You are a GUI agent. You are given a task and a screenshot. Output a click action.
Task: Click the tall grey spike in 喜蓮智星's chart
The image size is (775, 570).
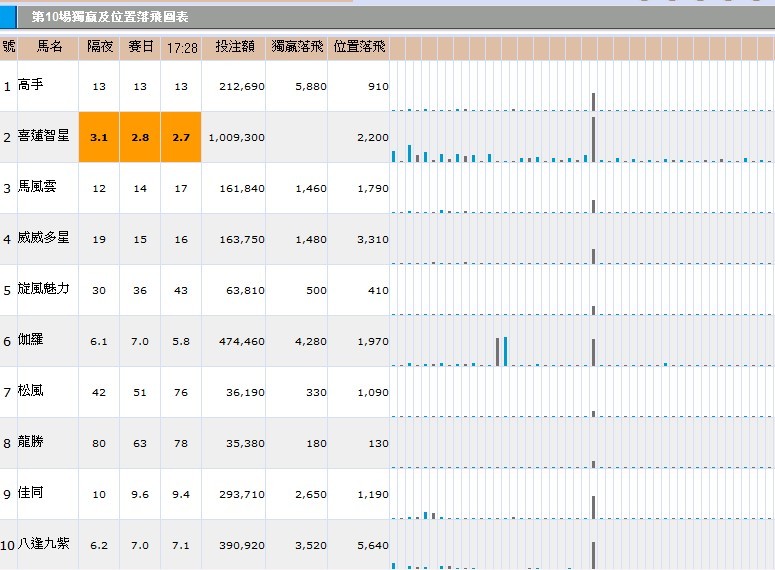593,139
